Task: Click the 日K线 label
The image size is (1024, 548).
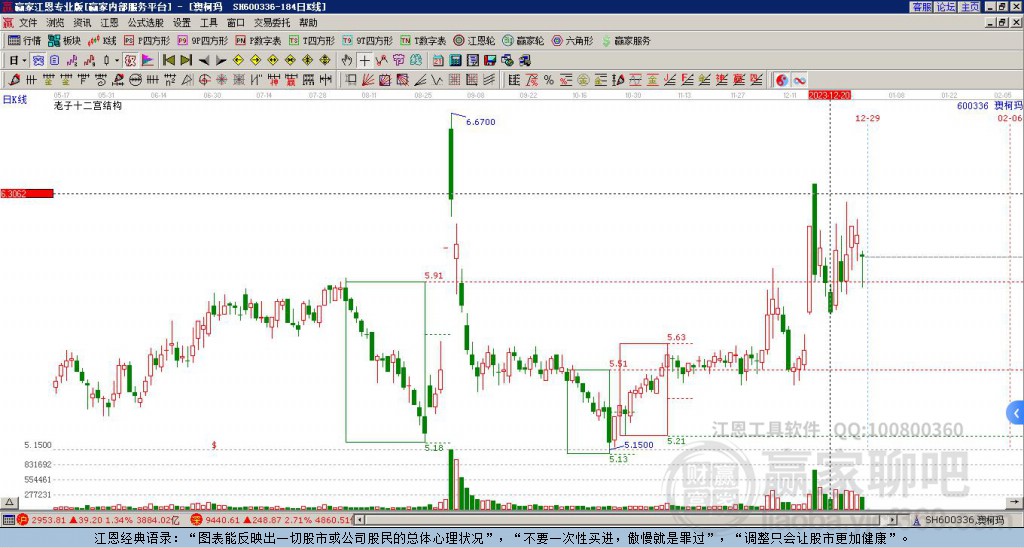Action: tap(14, 100)
